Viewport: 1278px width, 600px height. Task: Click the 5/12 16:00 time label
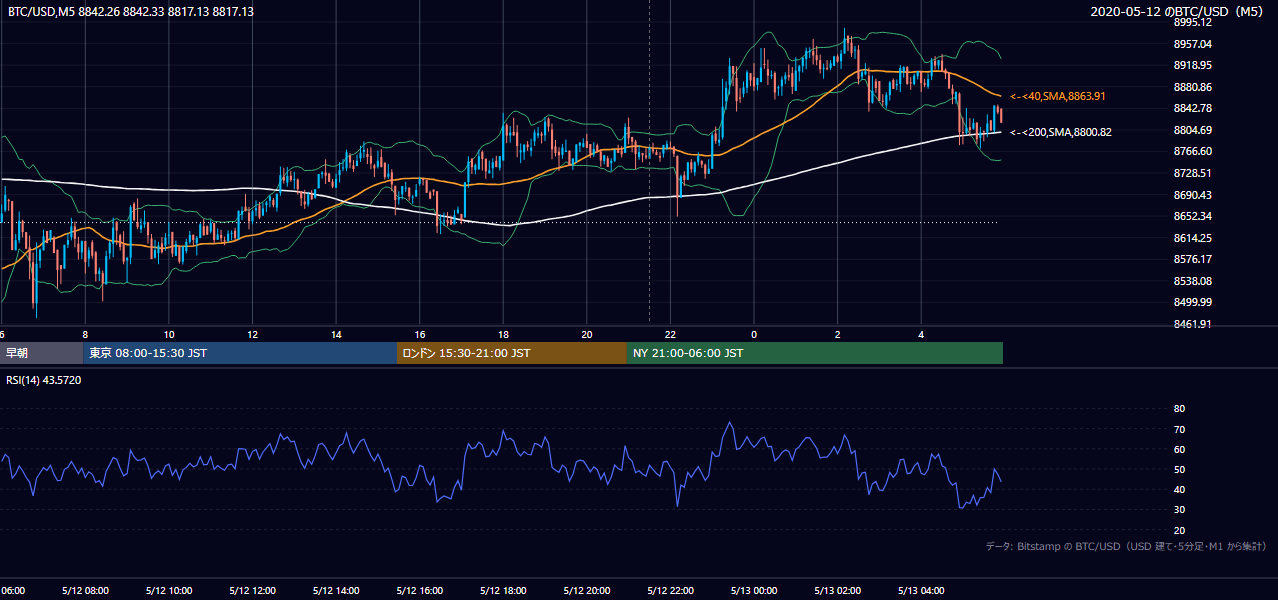point(420,591)
